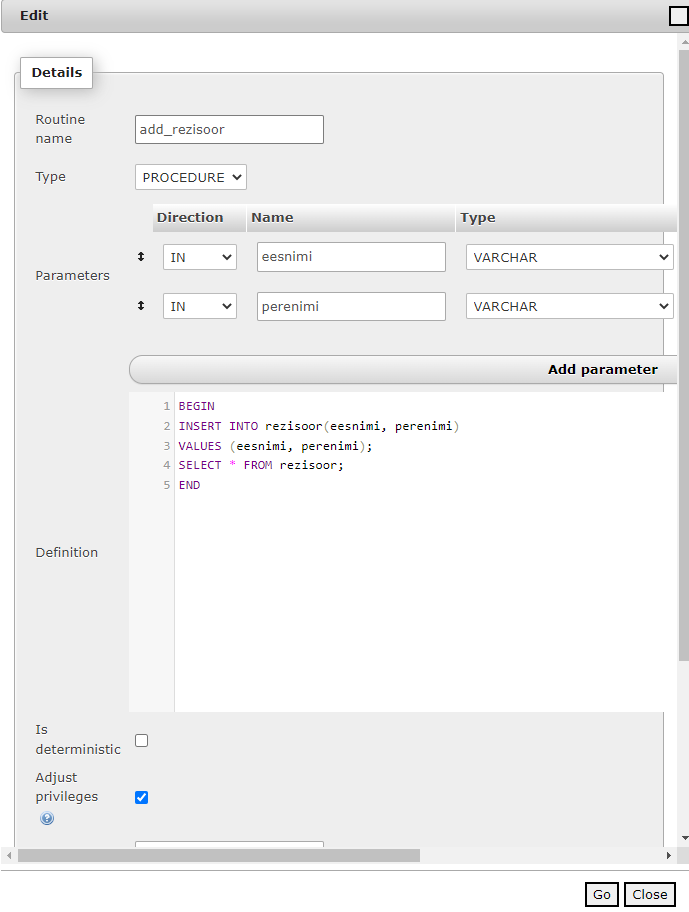The height and width of the screenshot is (912, 689).
Task: Enable the Is deterministic checkbox
Action: coord(141,740)
